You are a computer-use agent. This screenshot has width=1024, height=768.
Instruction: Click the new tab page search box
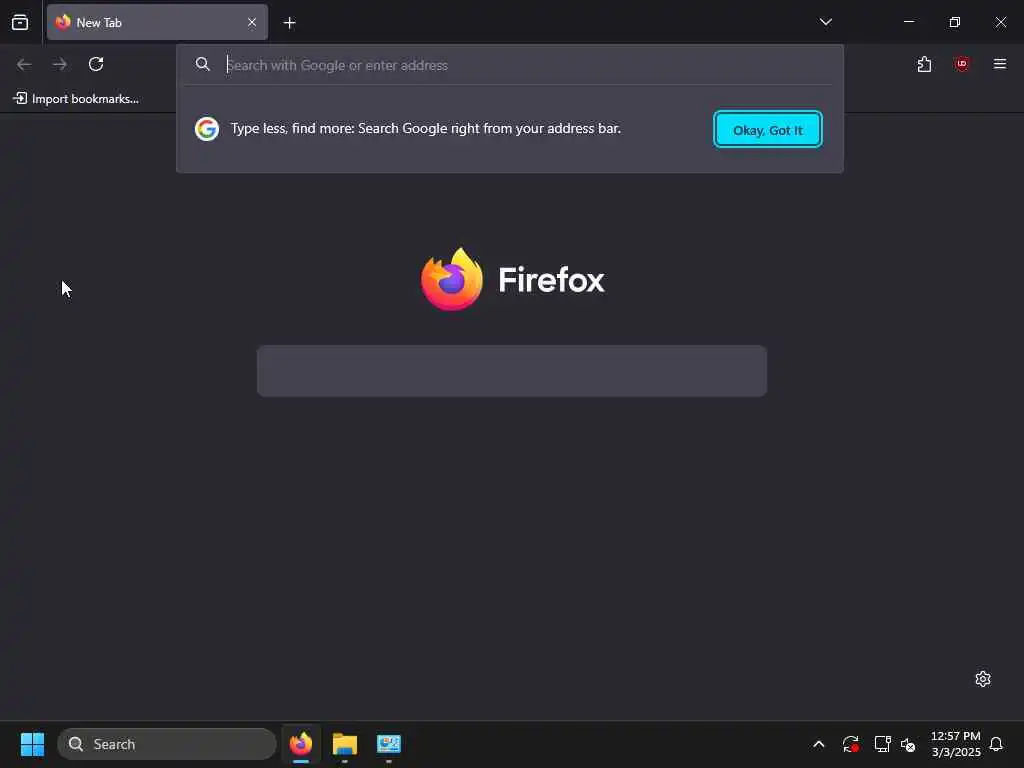(511, 371)
